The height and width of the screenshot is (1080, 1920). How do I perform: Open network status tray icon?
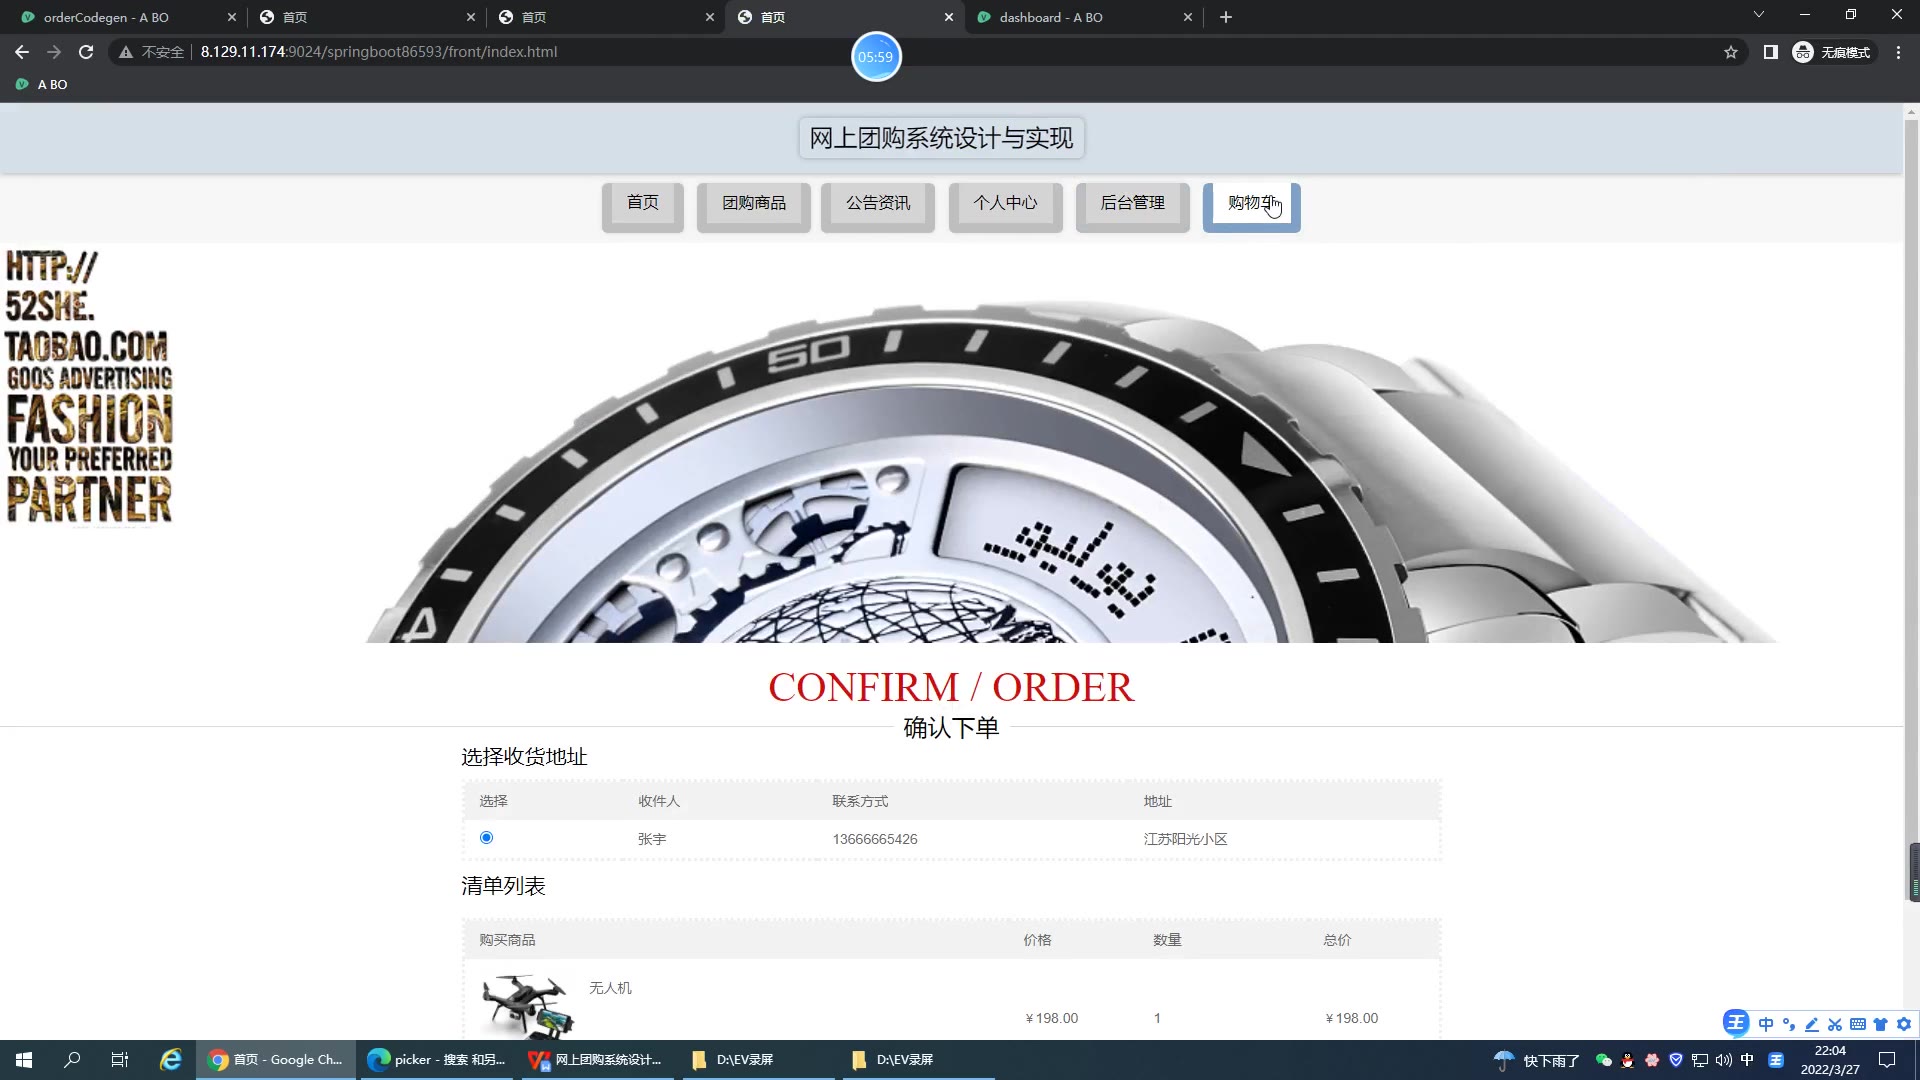click(x=1700, y=1060)
